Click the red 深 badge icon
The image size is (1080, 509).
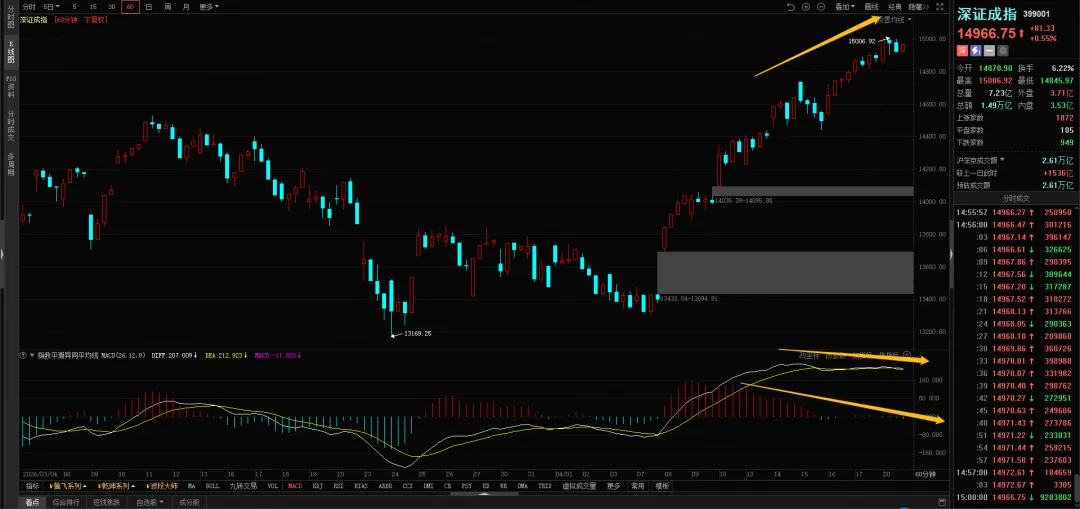tap(962, 50)
